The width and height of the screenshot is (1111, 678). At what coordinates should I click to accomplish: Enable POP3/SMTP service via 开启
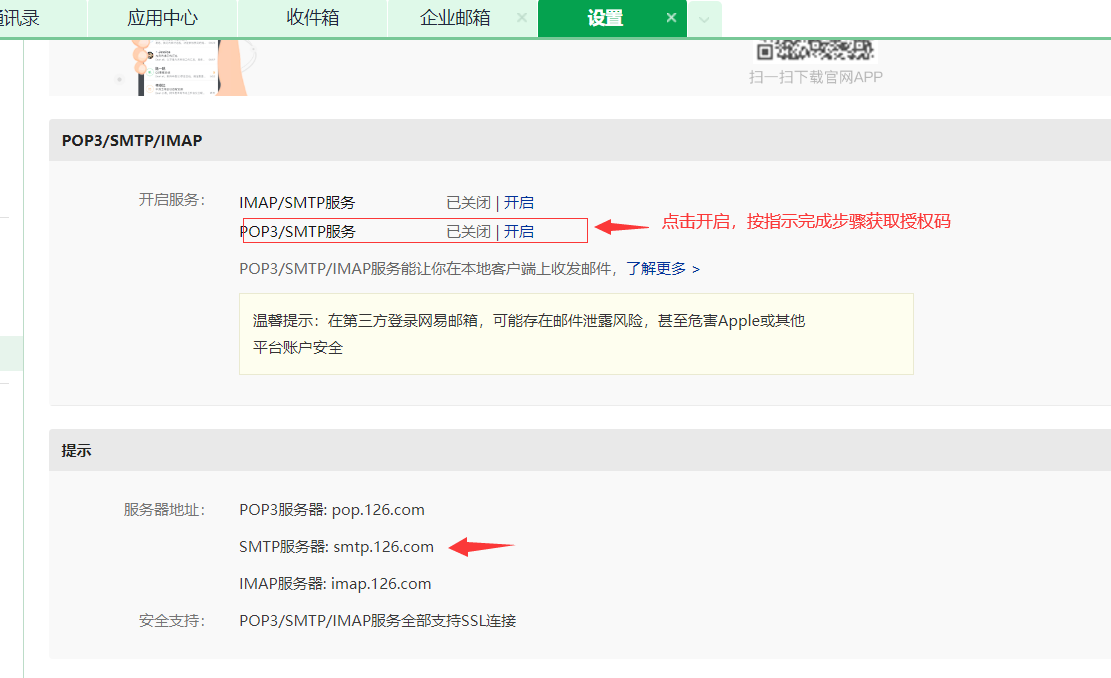click(519, 232)
